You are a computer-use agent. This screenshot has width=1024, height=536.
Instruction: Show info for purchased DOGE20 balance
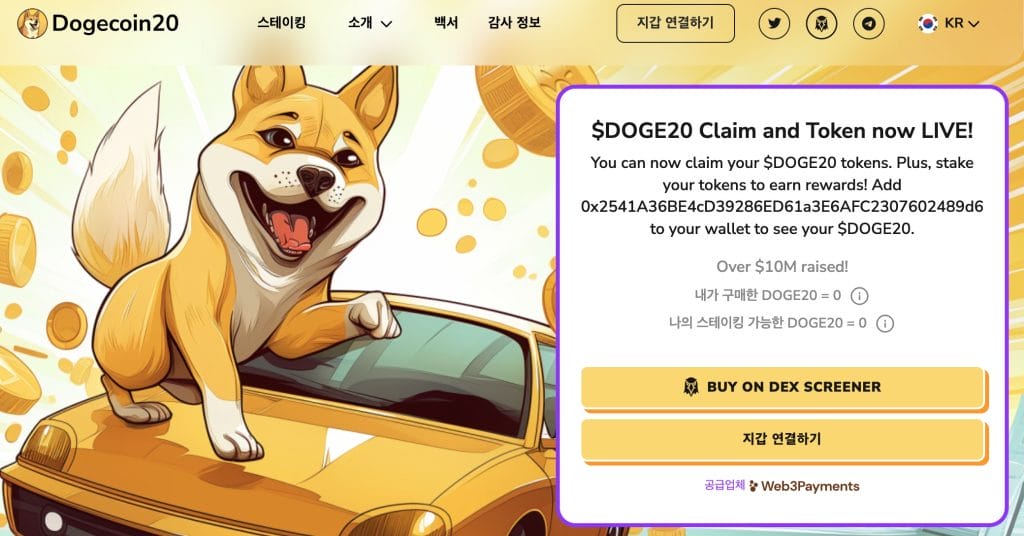click(x=859, y=296)
